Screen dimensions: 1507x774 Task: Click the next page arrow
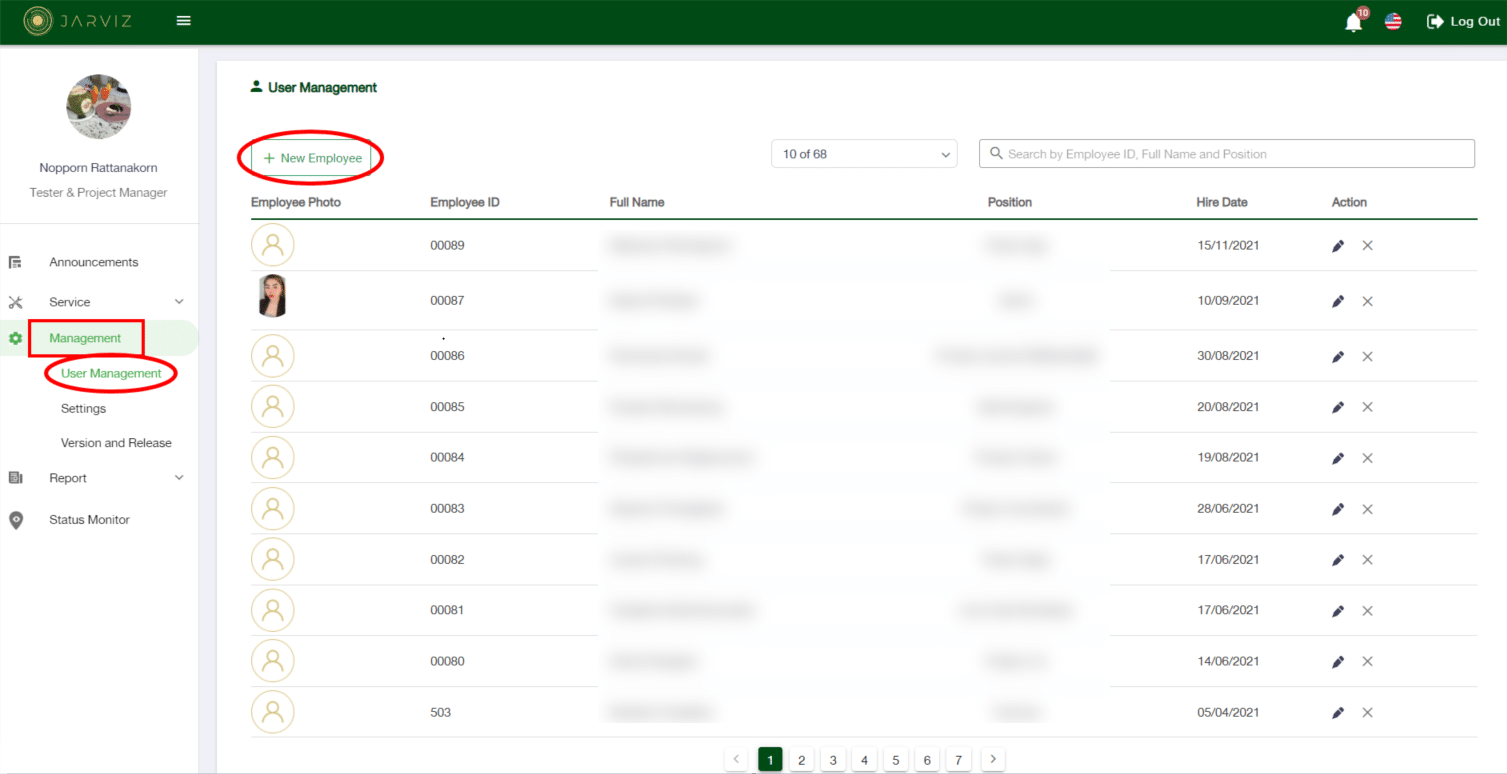point(992,760)
